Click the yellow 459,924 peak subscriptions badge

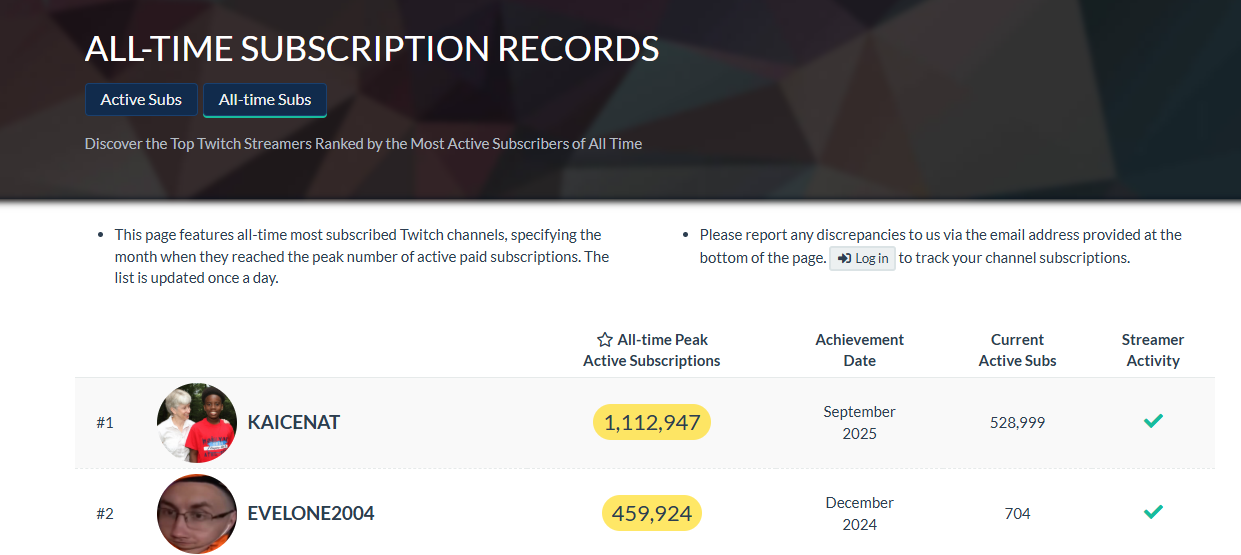[x=652, y=513]
